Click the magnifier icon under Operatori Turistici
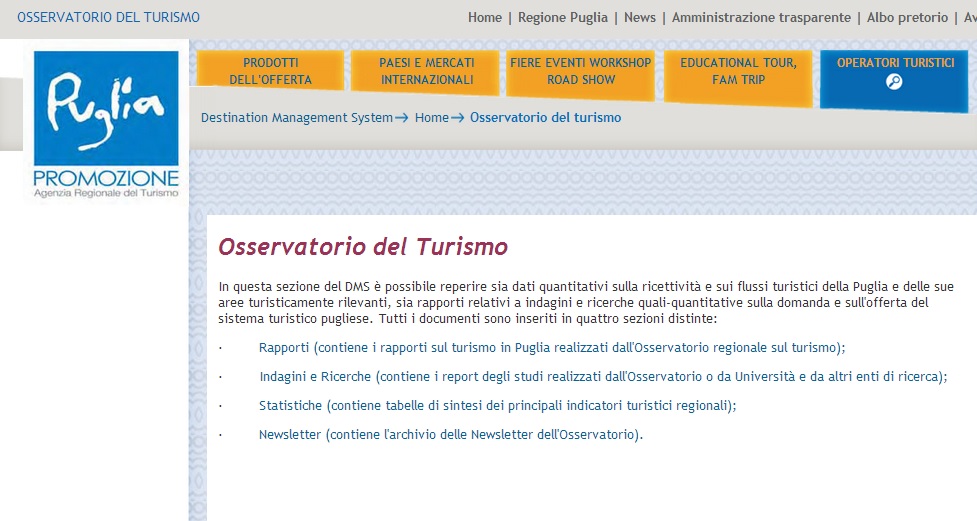This screenshot has width=977, height=521. coord(894,82)
